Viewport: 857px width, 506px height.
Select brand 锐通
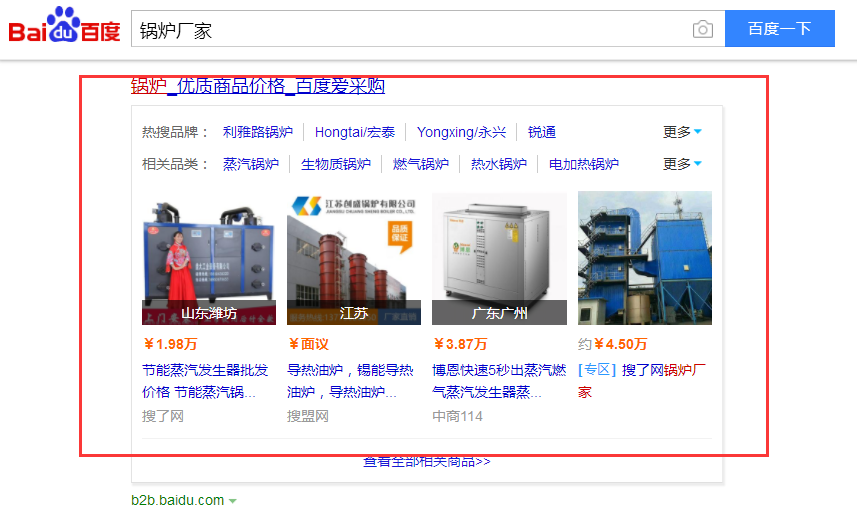(542, 132)
